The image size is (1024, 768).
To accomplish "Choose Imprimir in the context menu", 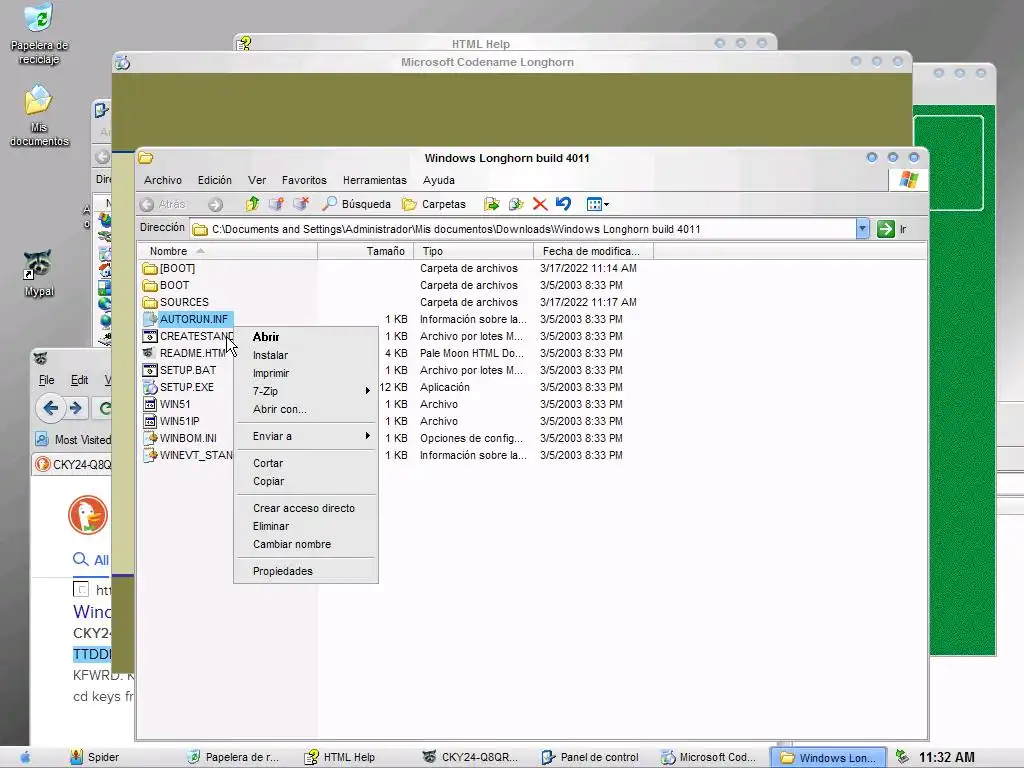I will tap(306, 374).
